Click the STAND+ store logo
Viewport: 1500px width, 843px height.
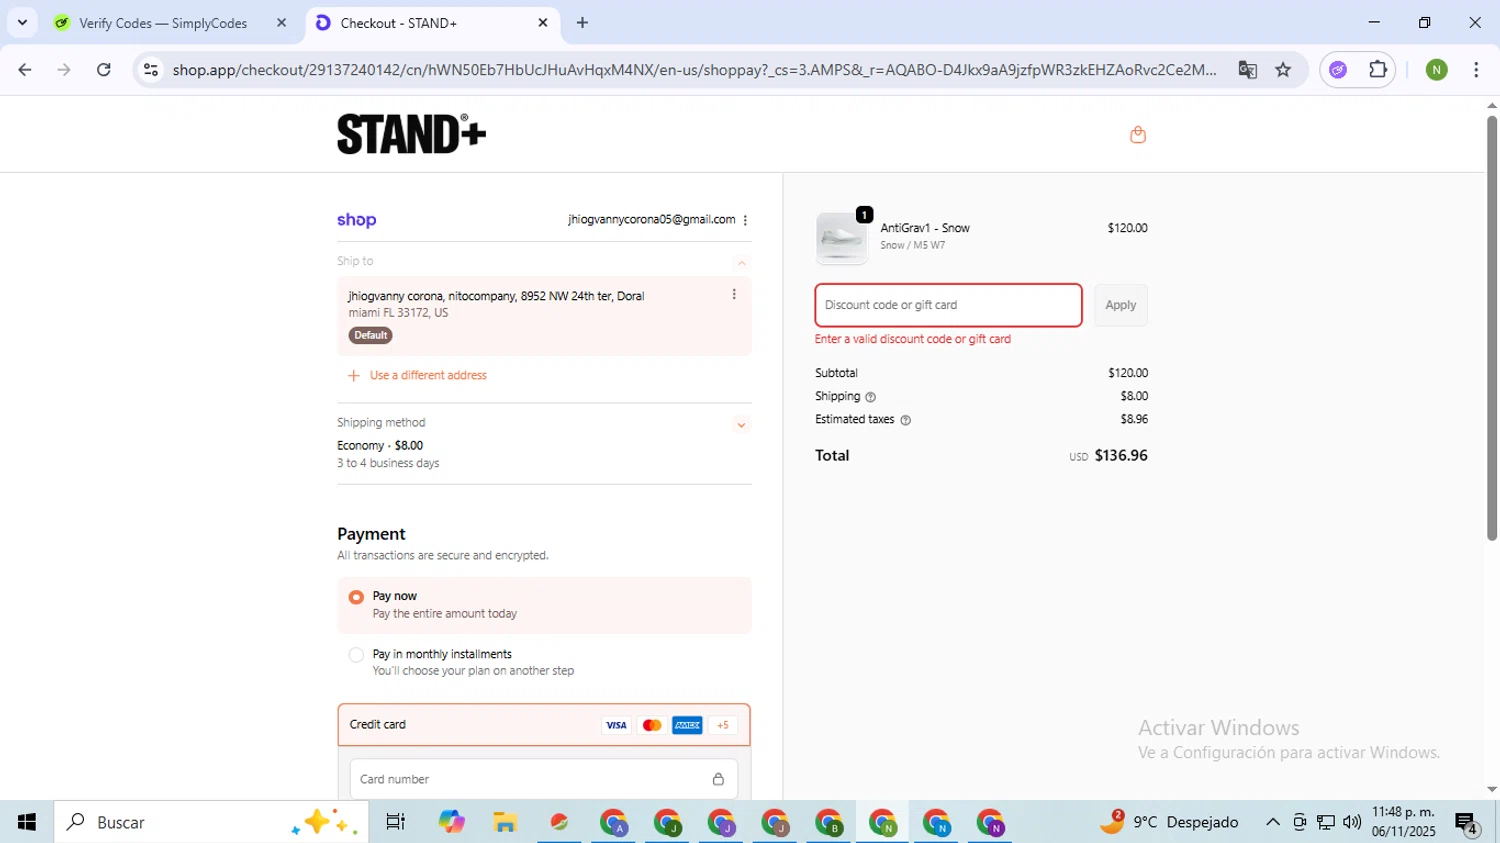click(x=411, y=134)
